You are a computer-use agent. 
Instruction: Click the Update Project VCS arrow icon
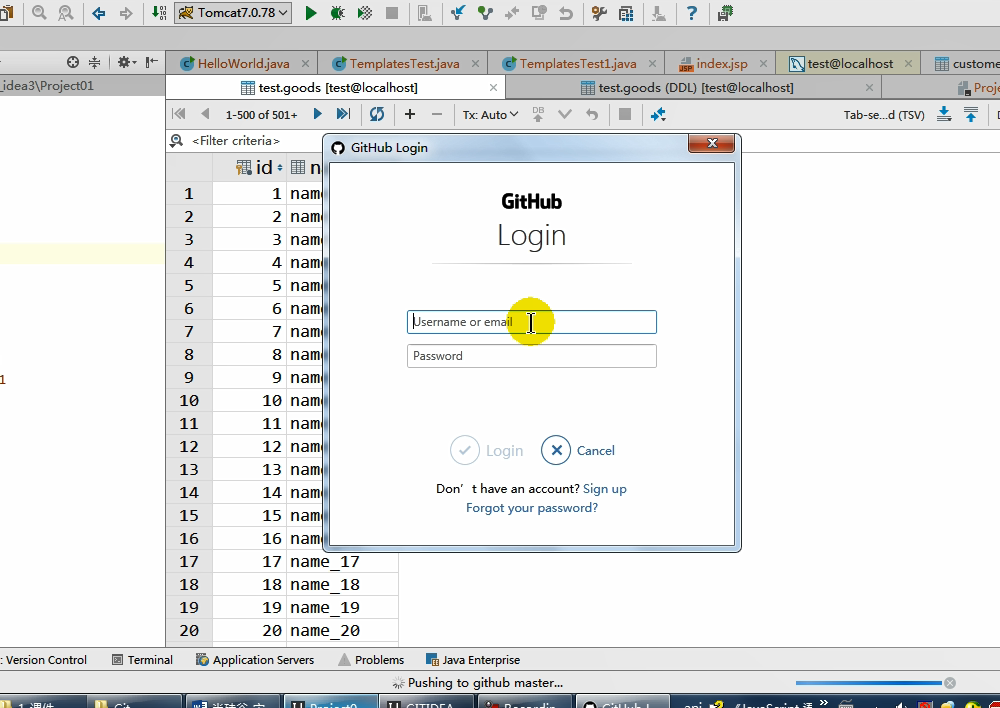(457, 13)
